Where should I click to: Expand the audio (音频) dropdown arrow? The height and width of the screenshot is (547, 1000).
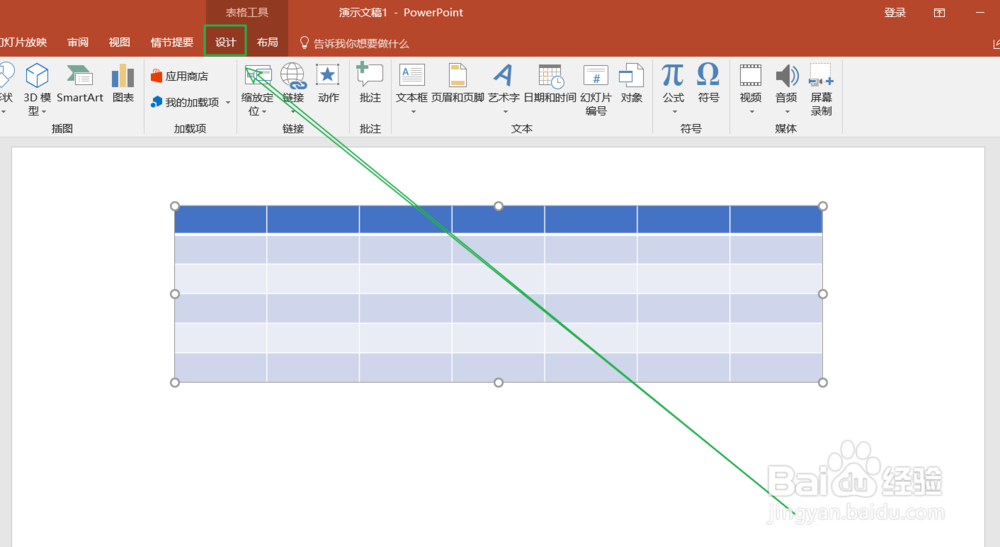(787, 112)
